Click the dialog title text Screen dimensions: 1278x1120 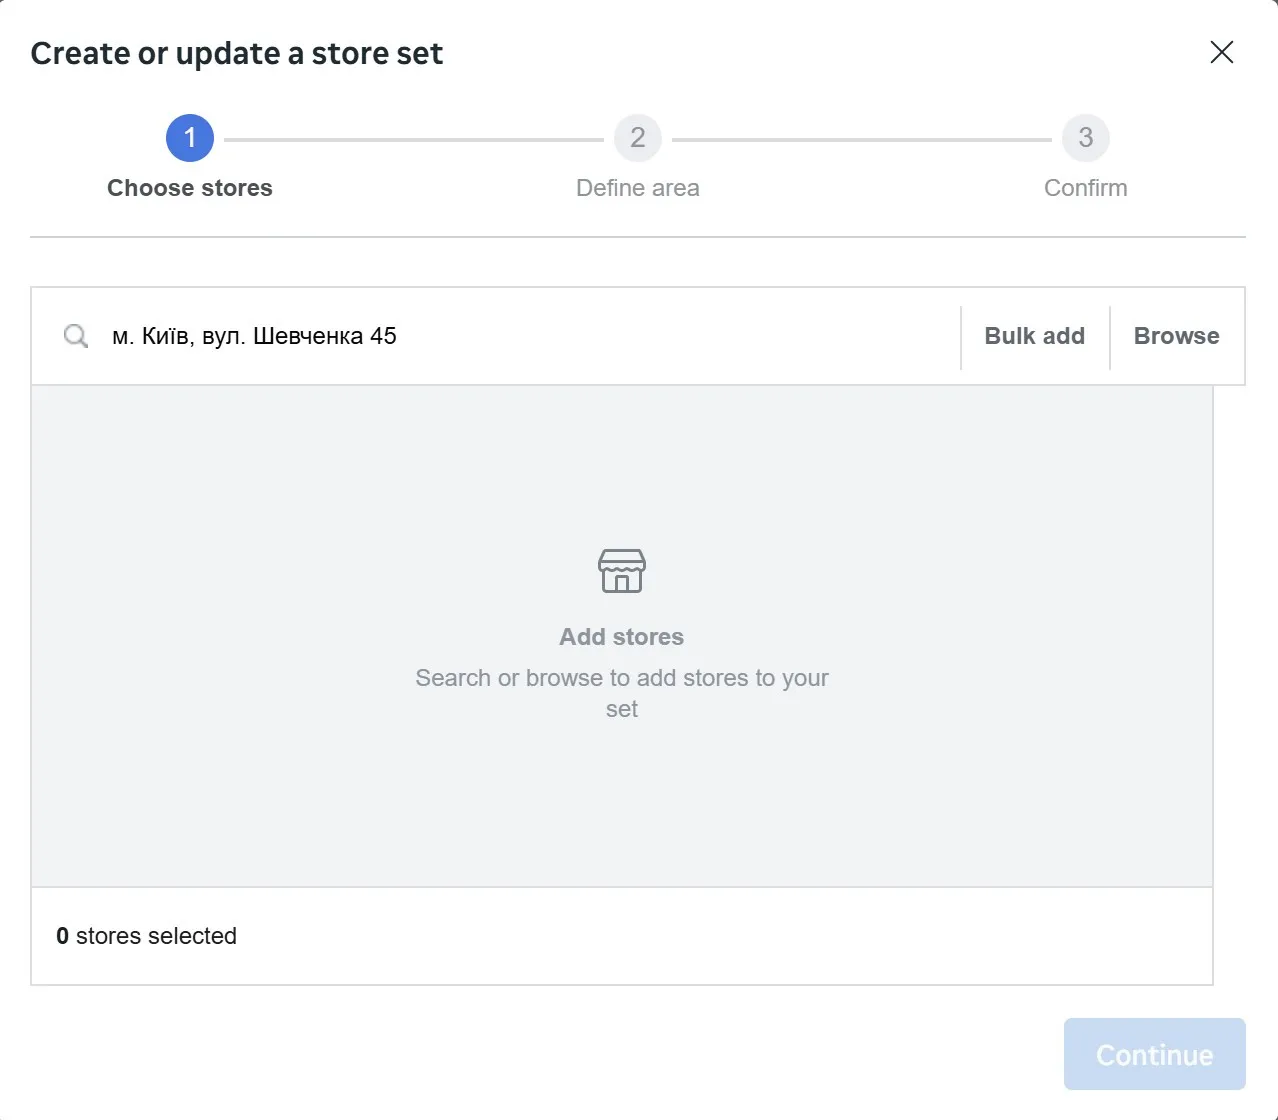click(x=237, y=54)
